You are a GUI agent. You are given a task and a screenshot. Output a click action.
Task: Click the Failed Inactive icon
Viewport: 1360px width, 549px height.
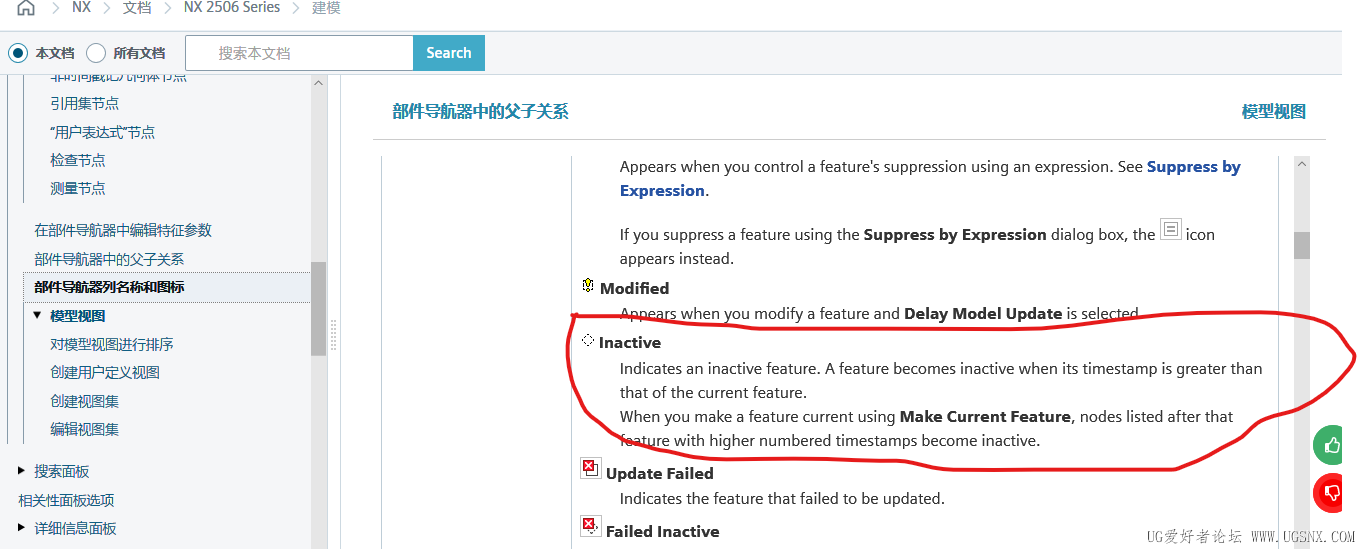coord(590,526)
